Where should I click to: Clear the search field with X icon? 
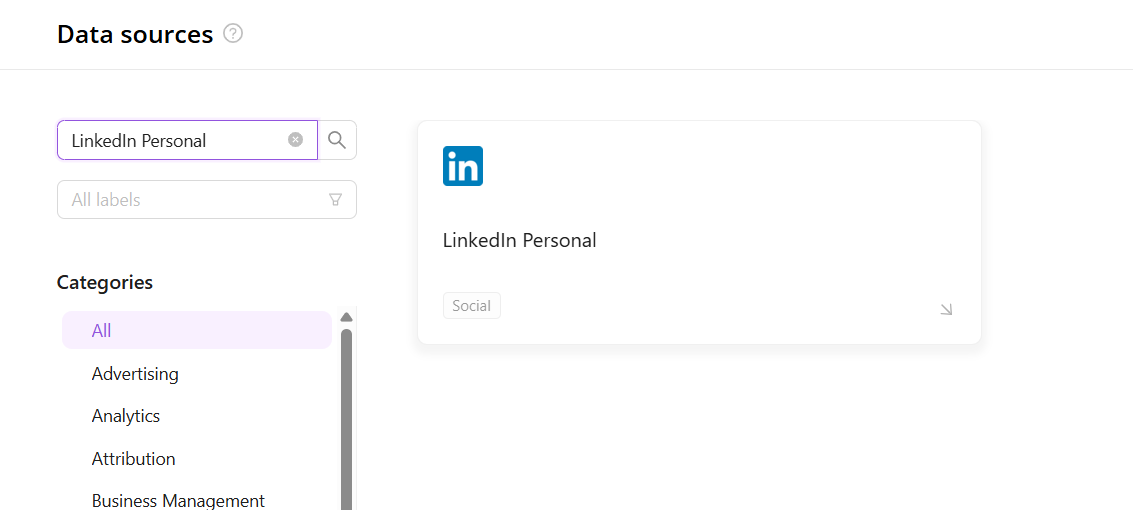(x=295, y=140)
